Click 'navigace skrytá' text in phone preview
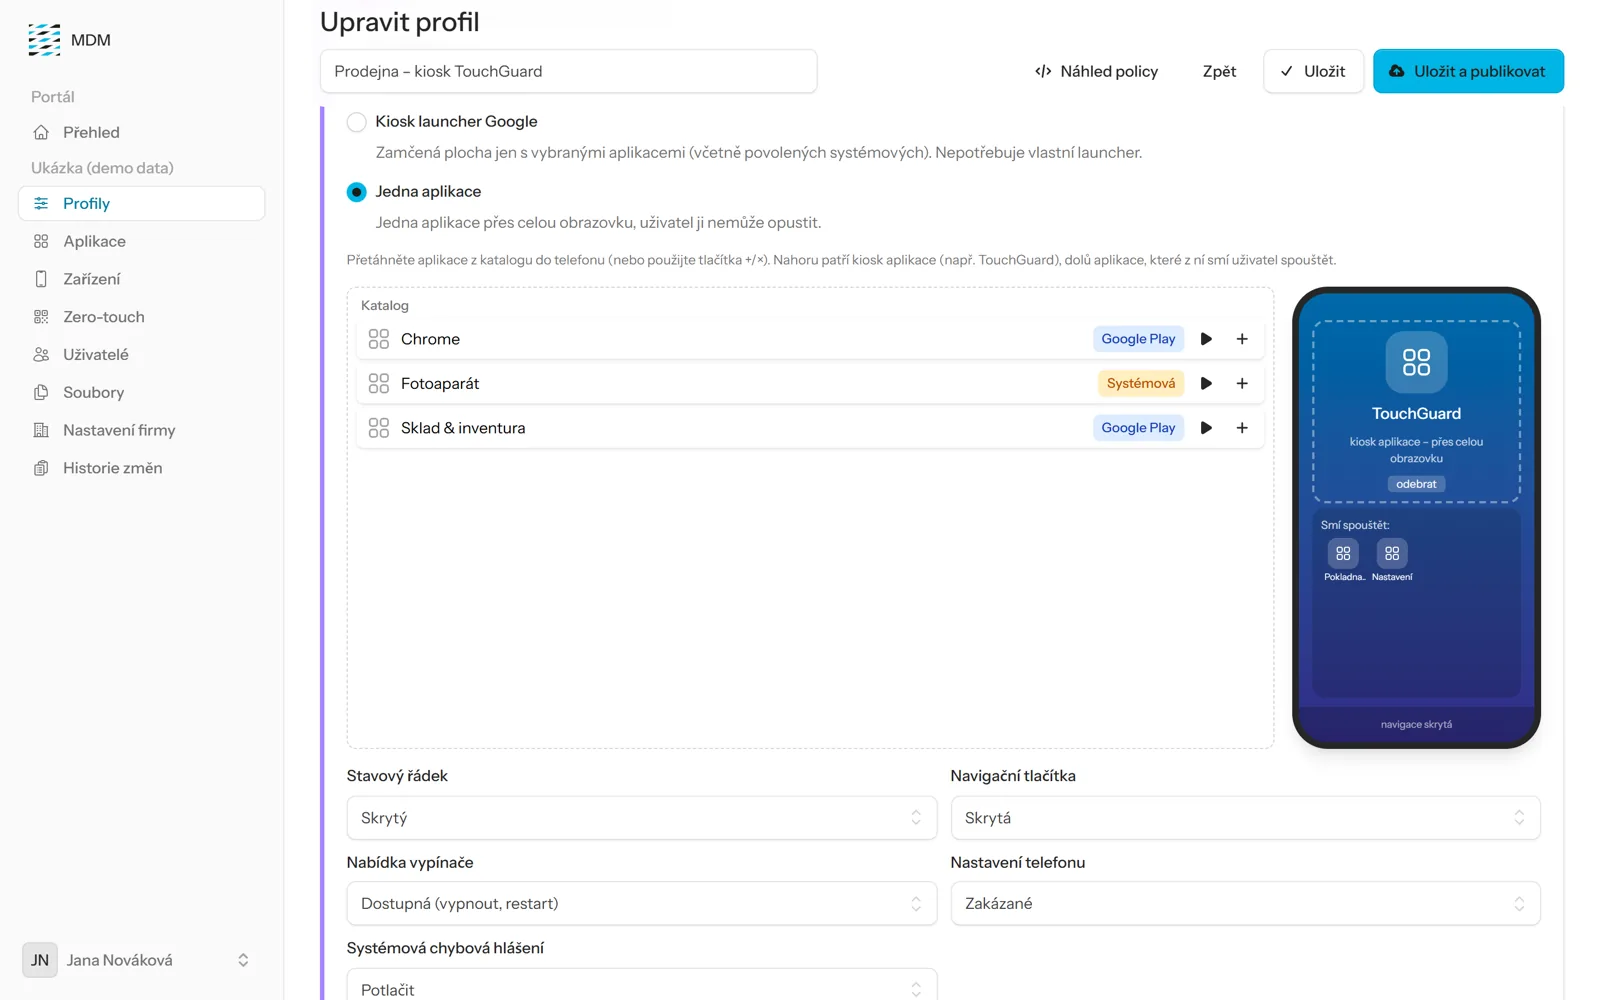The width and height of the screenshot is (1600, 1000). 1416,724
